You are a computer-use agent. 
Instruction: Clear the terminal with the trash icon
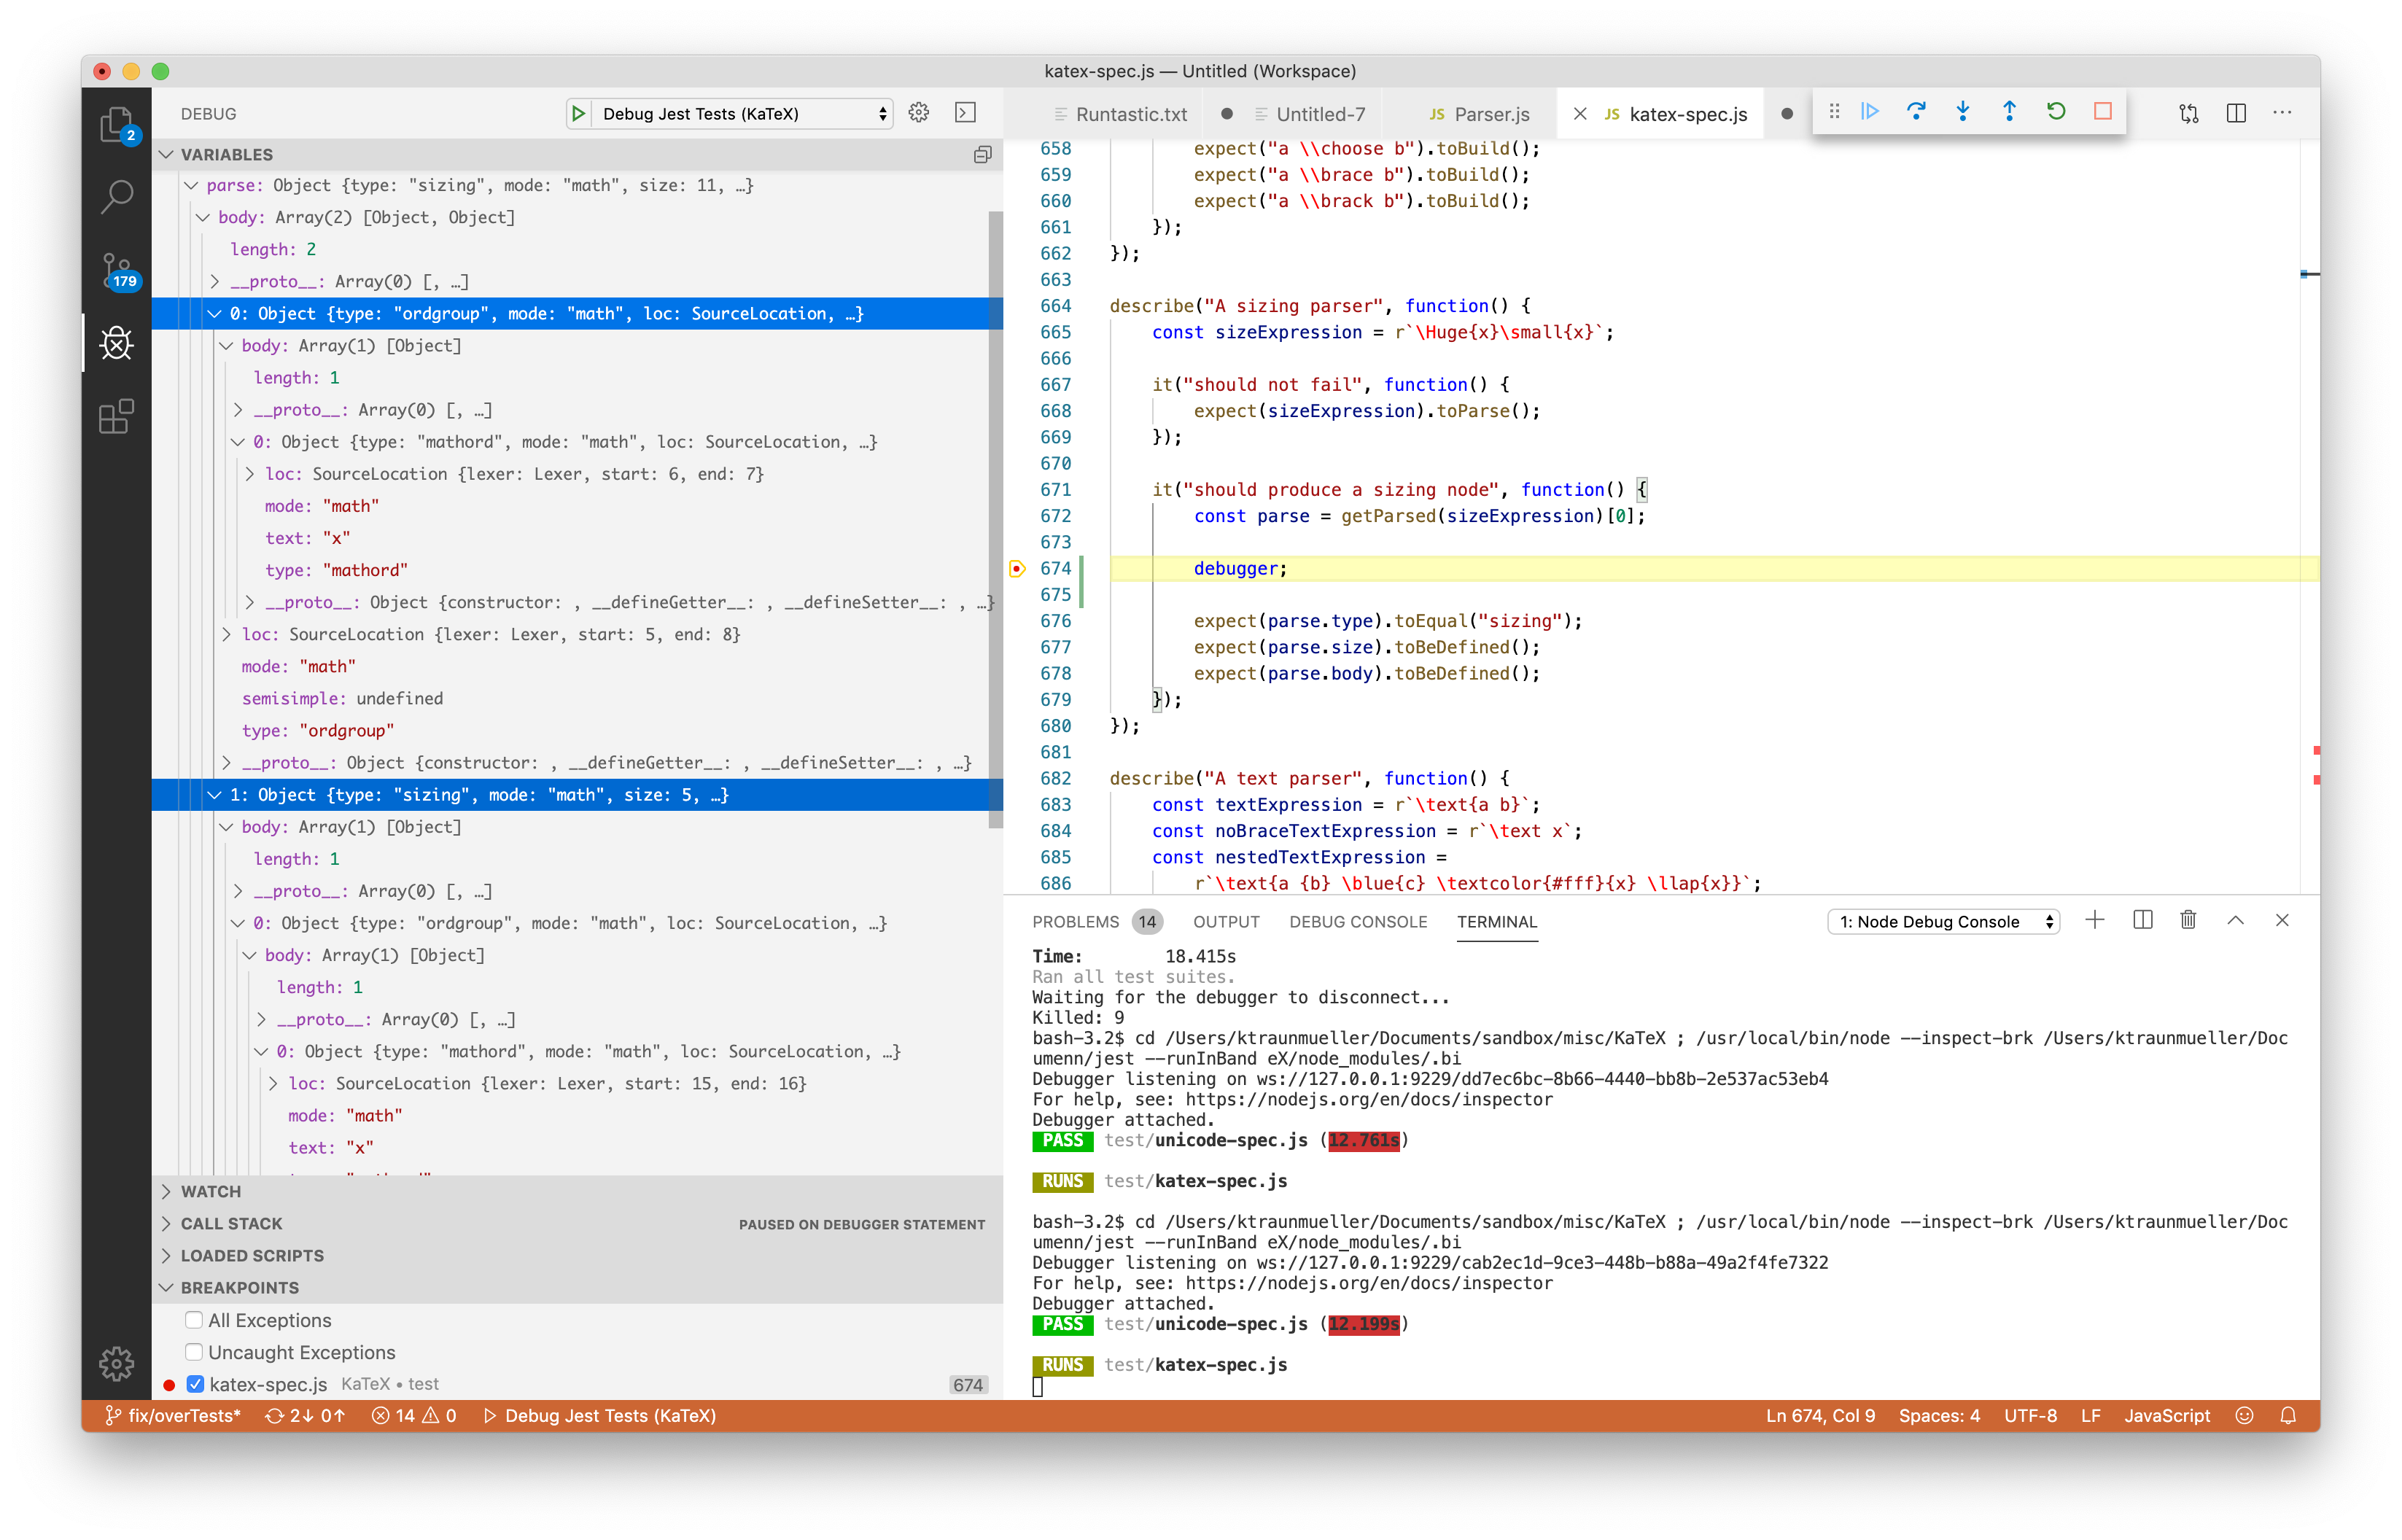(2188, 920)
